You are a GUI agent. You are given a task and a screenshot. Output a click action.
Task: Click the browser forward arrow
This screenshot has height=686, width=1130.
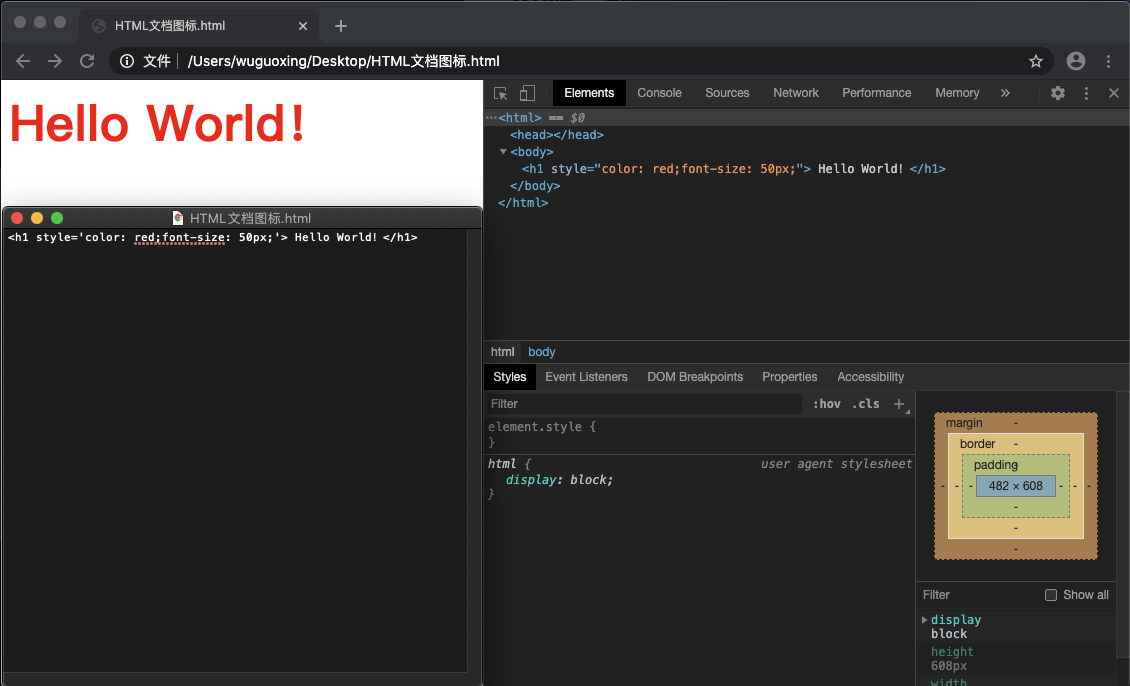[55, 61]
